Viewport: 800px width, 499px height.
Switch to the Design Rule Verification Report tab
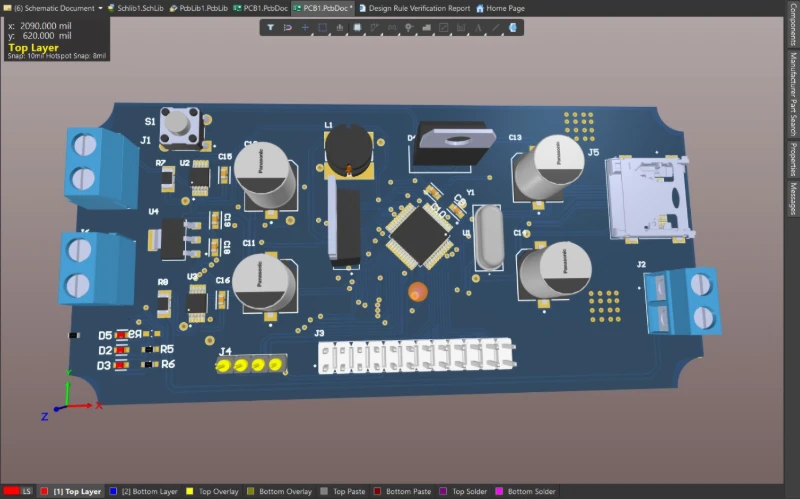click(418, 7)
